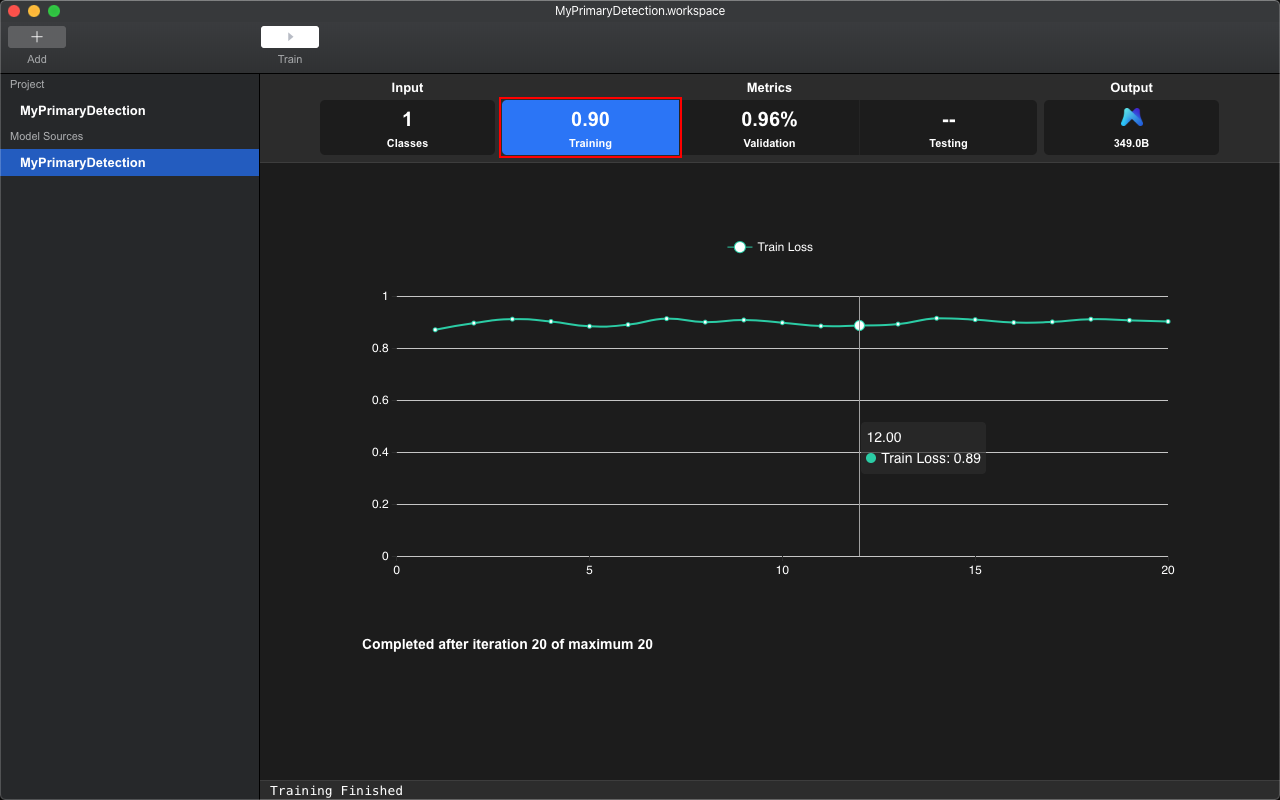Click the Training Finished status text

pos(336,791)
